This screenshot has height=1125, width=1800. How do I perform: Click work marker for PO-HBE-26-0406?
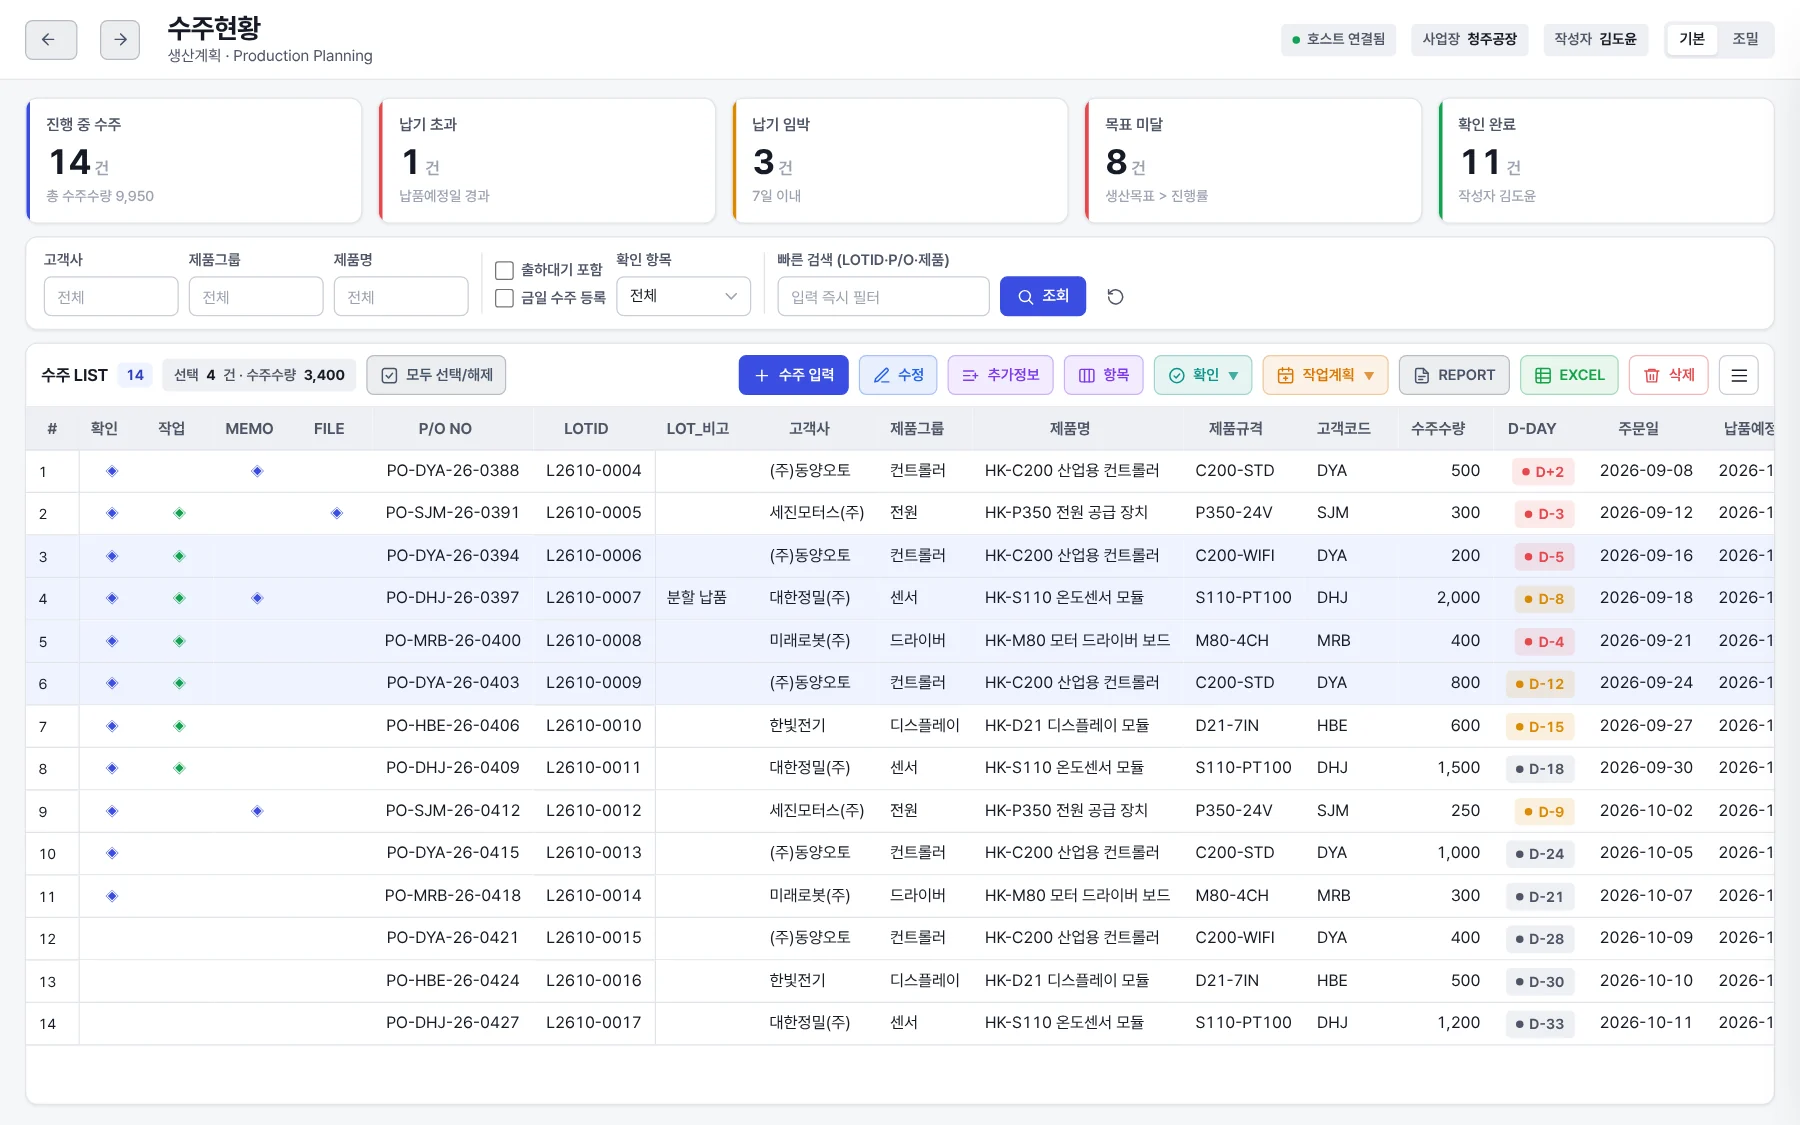[x=179, y=726]
